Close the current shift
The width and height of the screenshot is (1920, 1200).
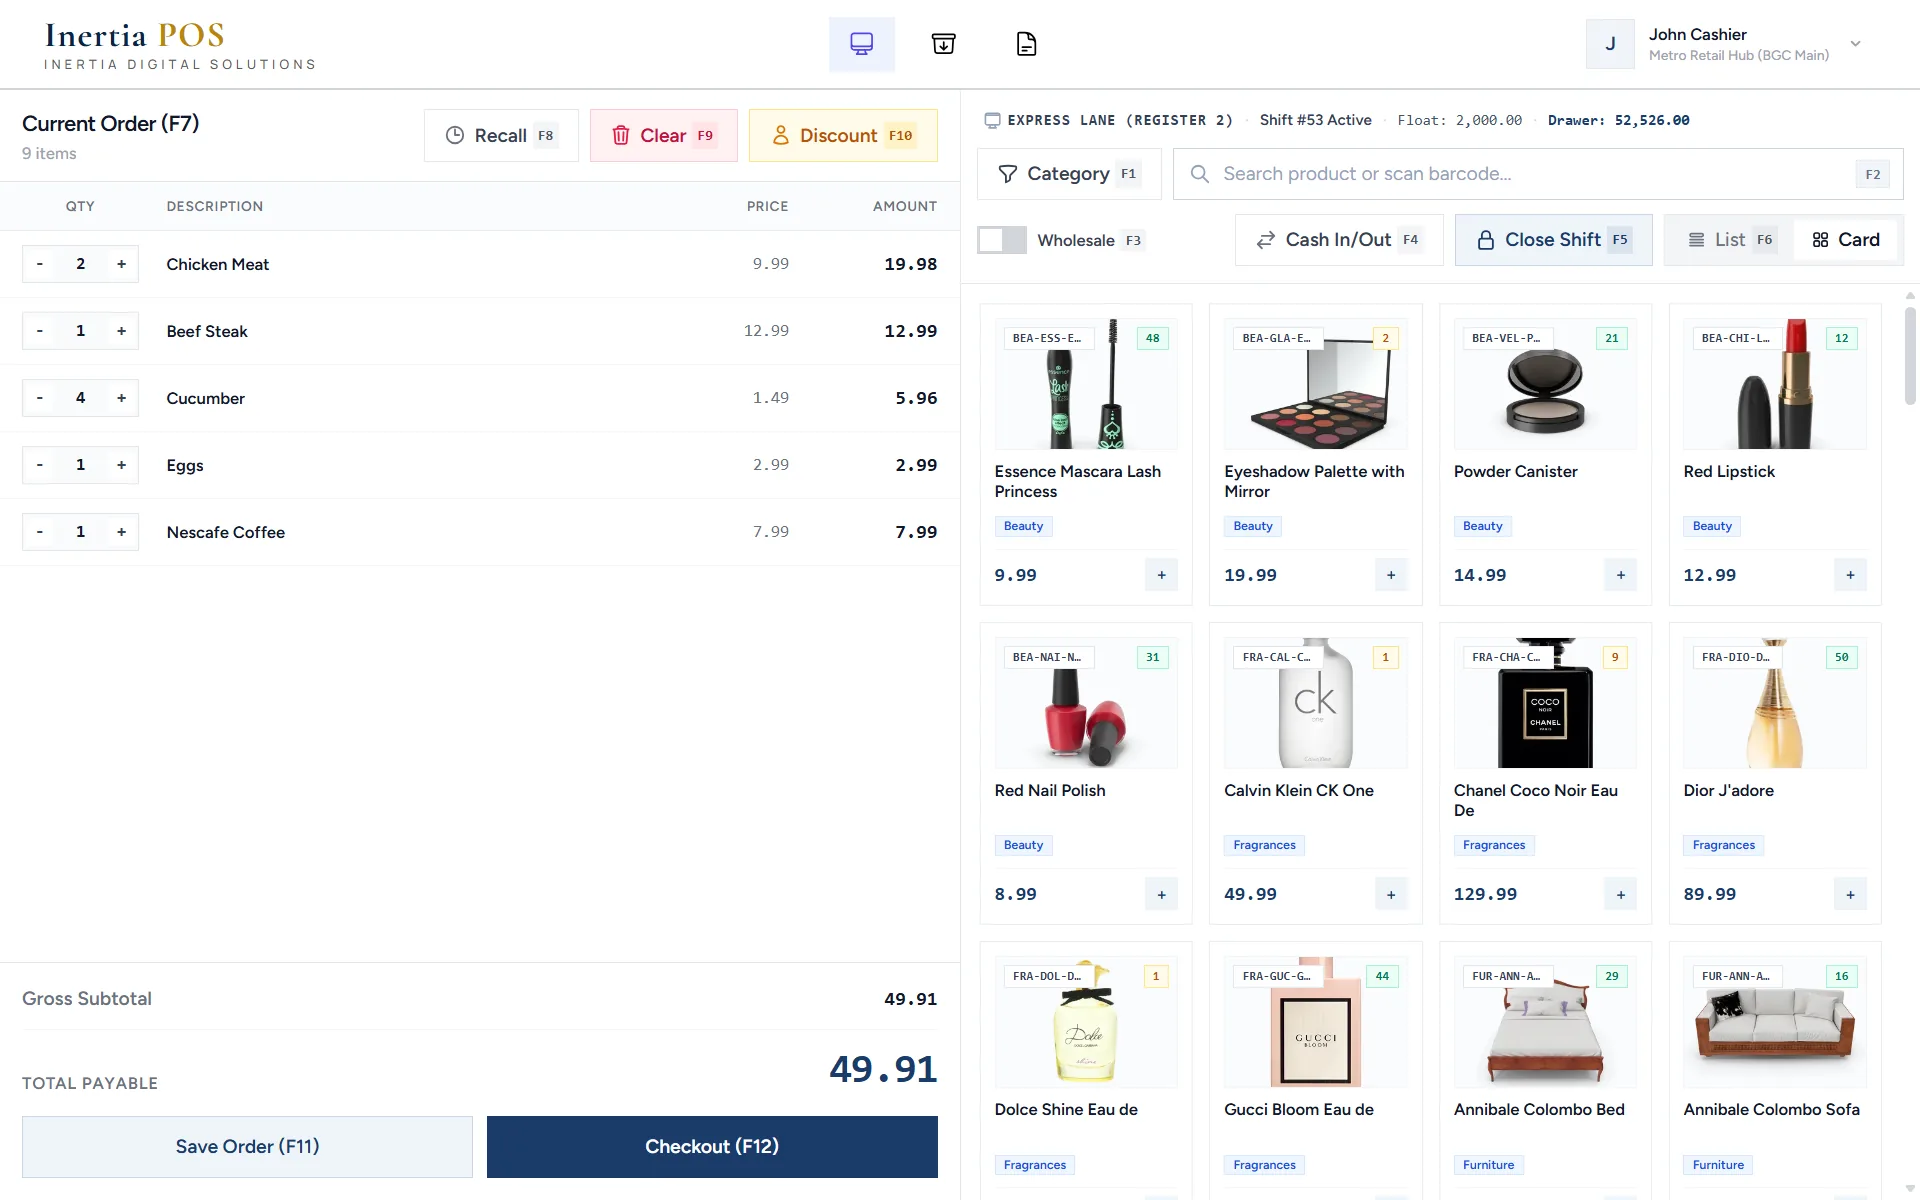coord(1553,240)
